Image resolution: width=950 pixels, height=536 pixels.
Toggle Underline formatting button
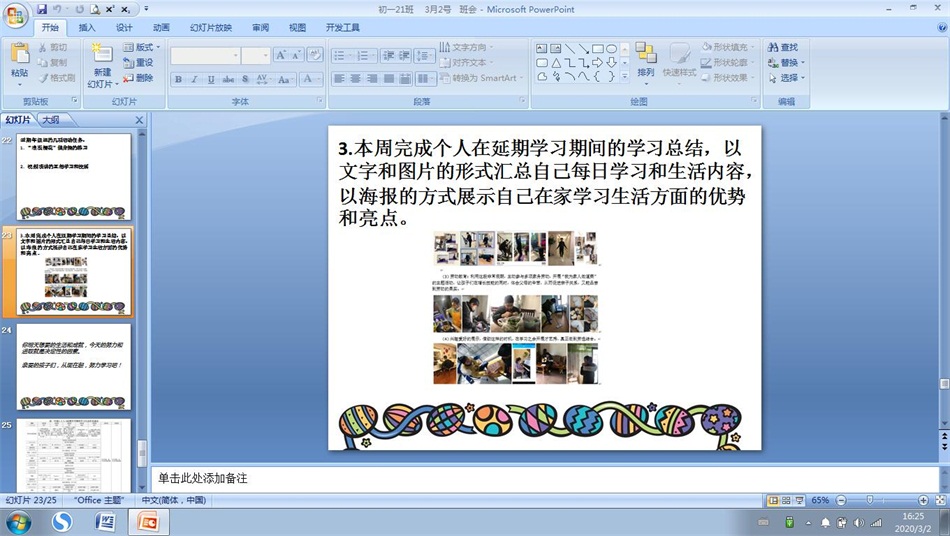(x=210, y=79)
